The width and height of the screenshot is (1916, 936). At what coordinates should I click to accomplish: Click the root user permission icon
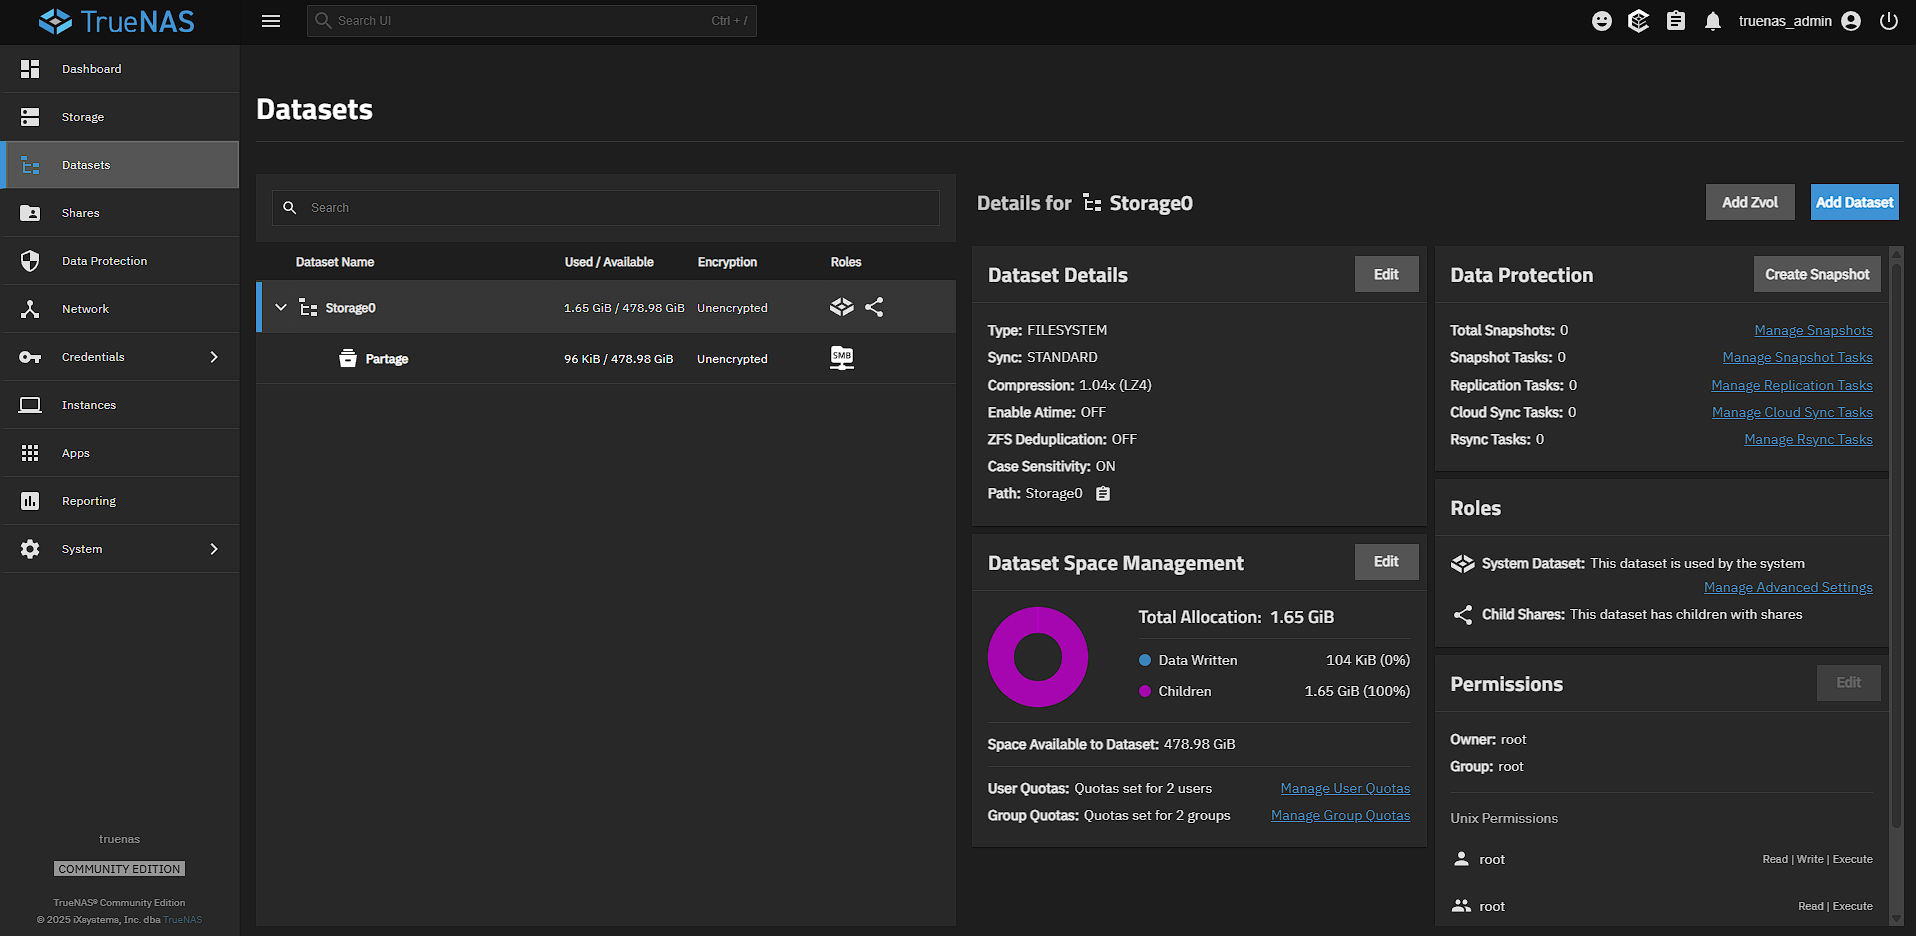click(x=1461, y=859)
